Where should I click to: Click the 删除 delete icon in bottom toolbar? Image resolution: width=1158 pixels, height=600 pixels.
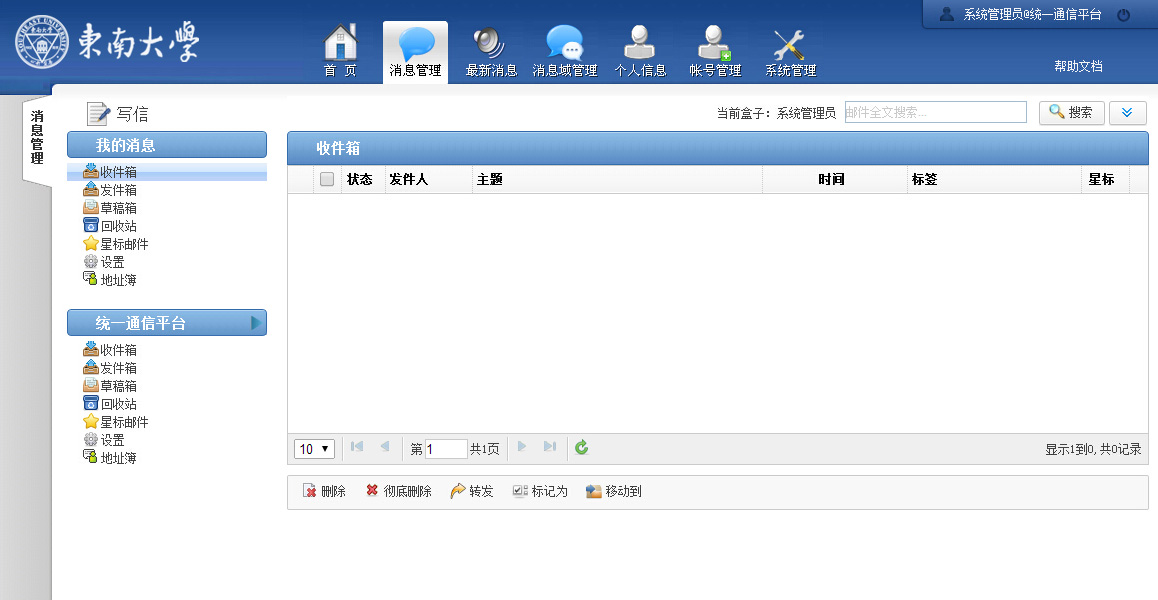322,491
